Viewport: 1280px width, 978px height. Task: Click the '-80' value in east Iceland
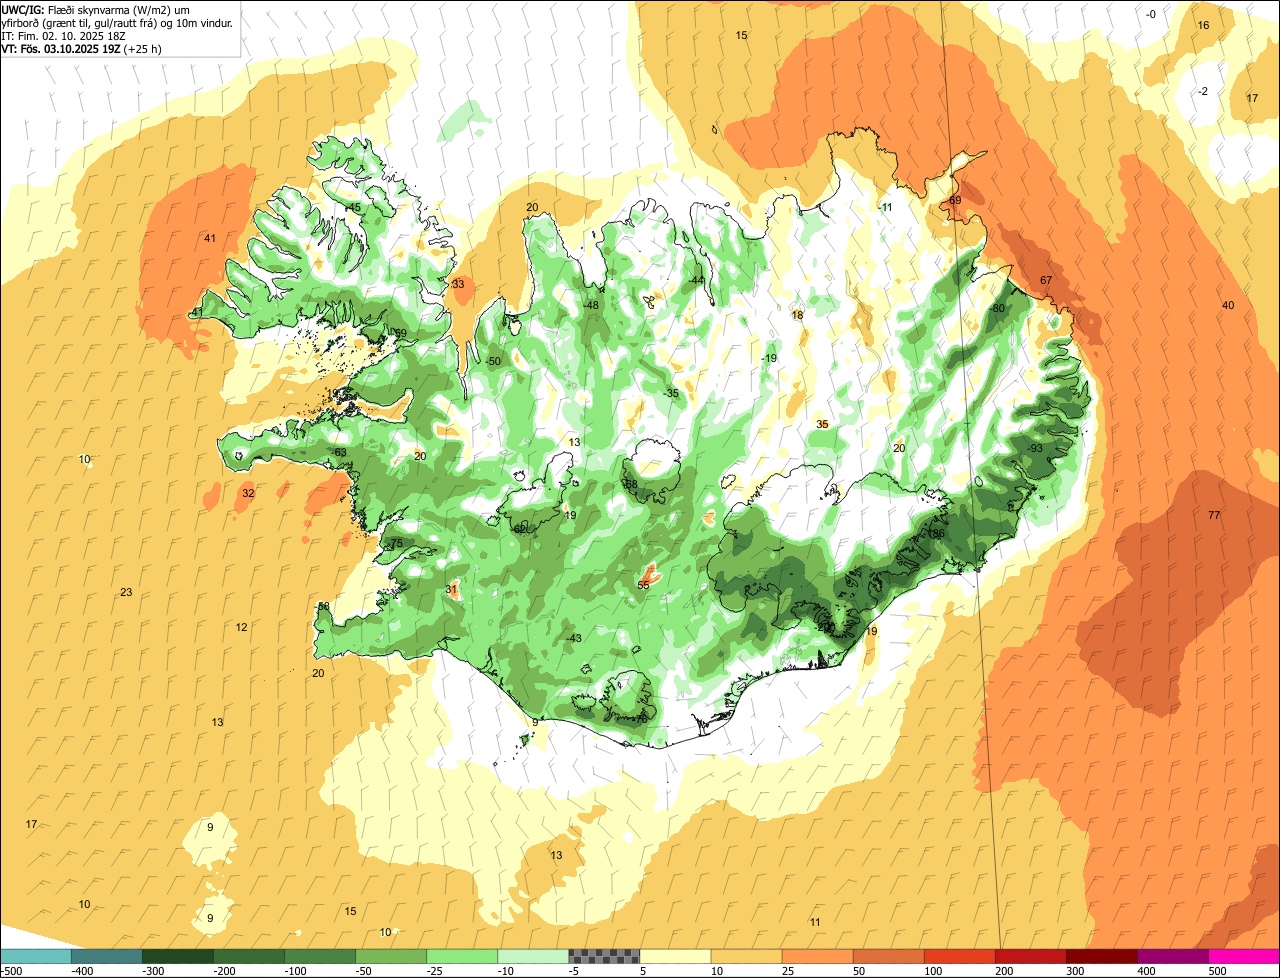pos(996,308)
